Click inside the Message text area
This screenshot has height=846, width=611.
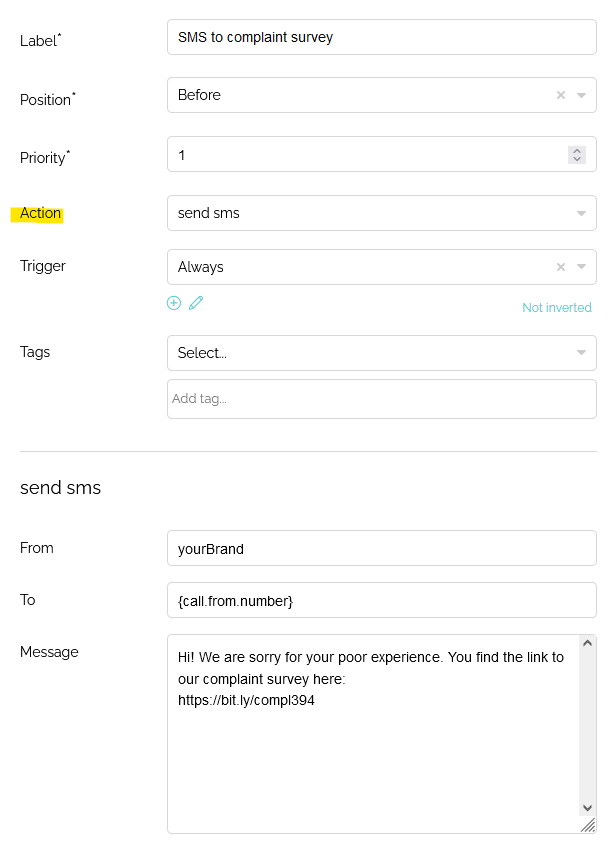point(374,734)
